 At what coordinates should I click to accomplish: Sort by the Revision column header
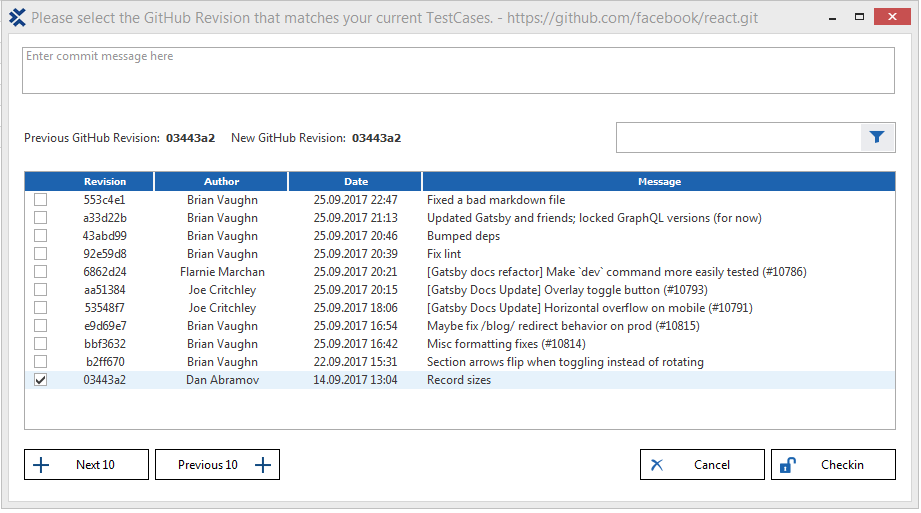[x=105, y=182]
